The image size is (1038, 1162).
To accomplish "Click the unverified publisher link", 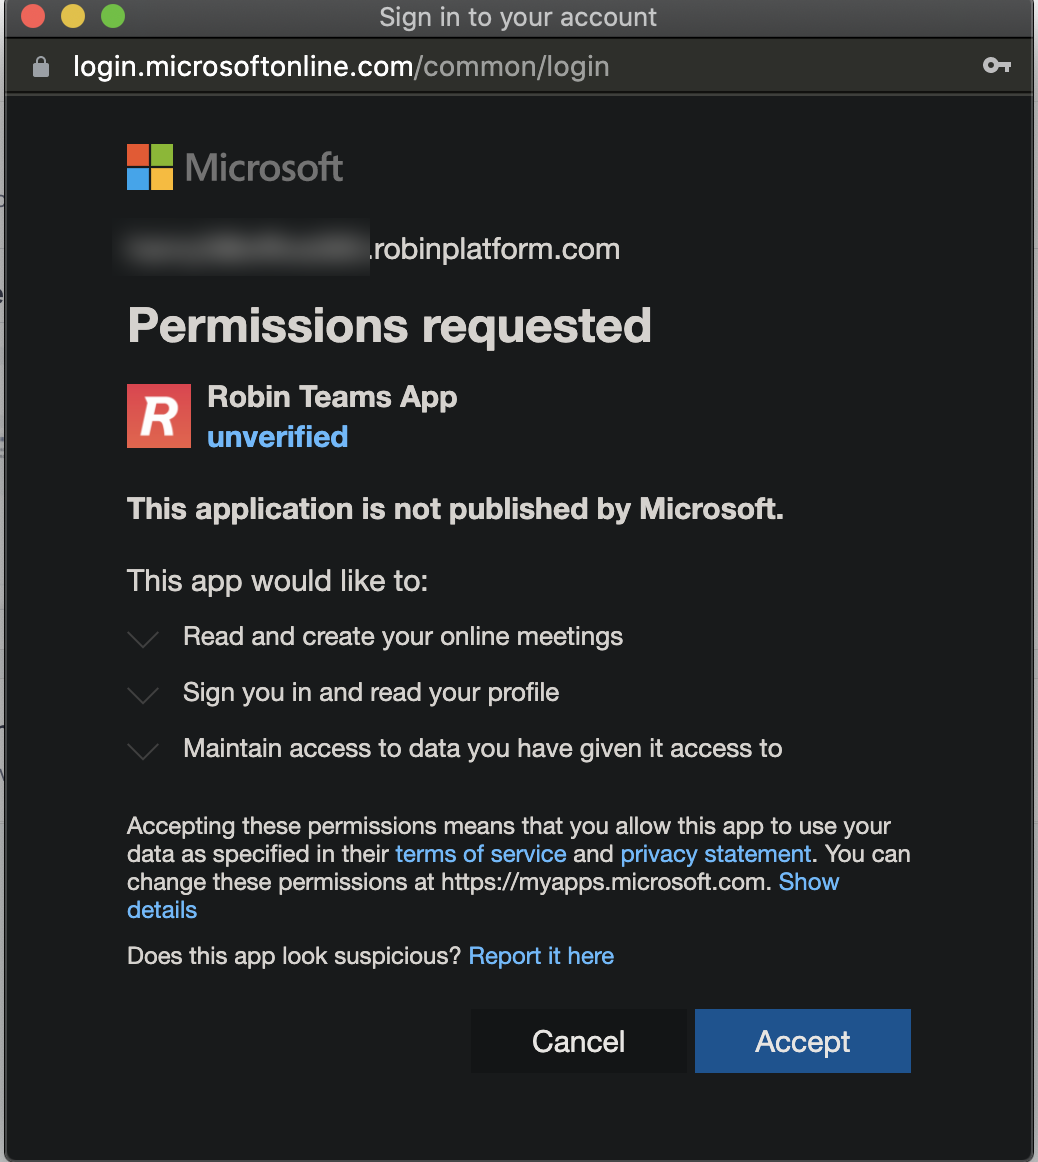I will pos(277,436).
